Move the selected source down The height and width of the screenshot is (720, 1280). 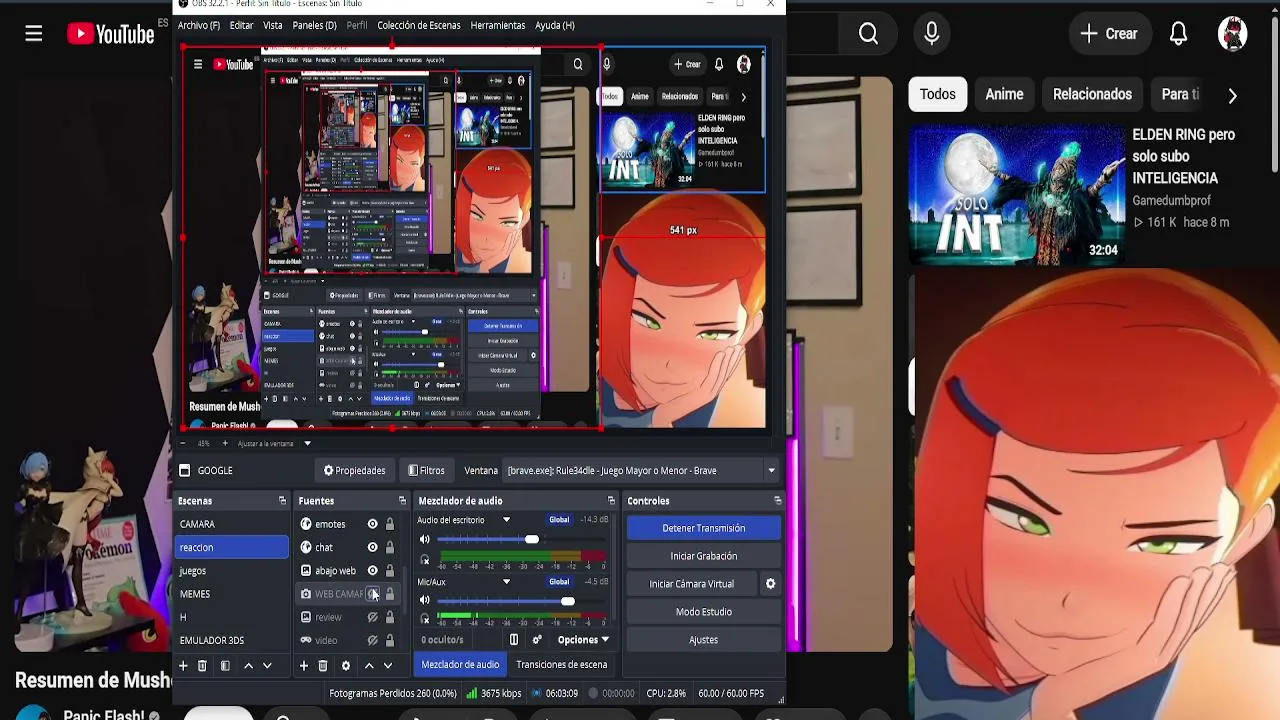click(388, 666)
